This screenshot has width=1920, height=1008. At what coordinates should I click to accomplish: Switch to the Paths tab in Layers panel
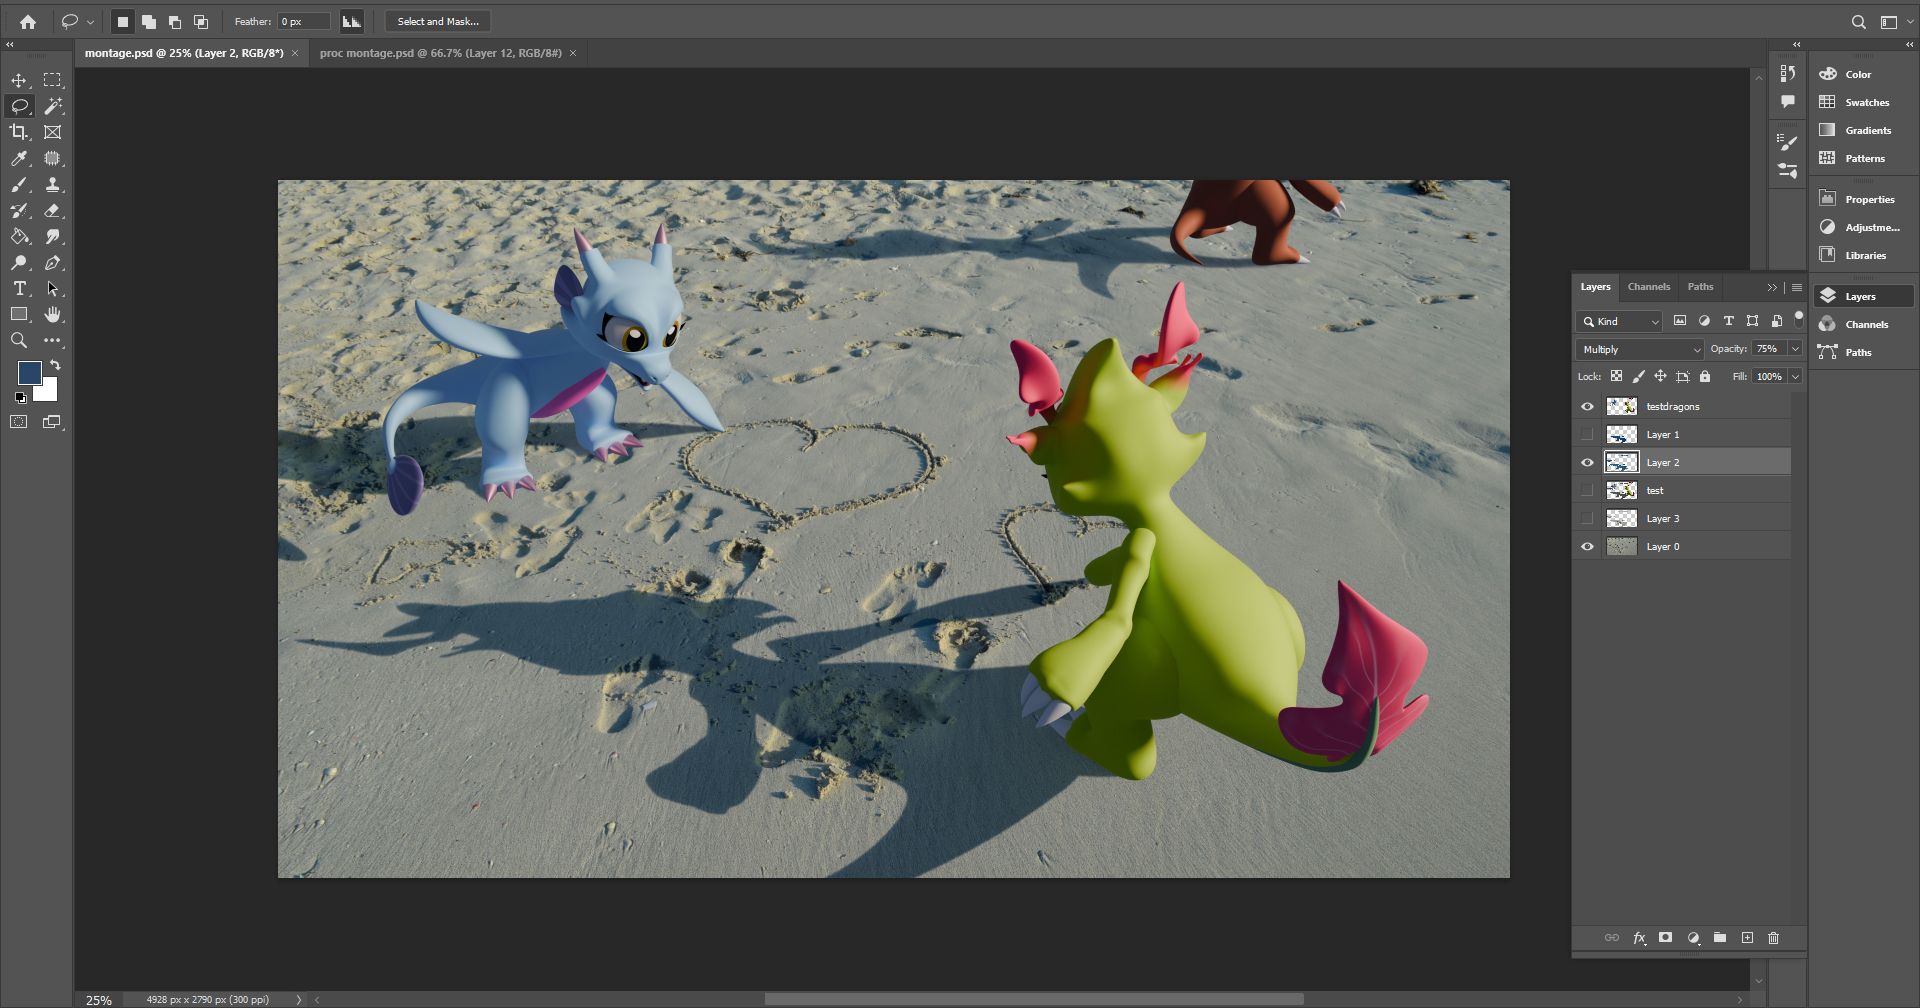click(x=1700, y=287)
